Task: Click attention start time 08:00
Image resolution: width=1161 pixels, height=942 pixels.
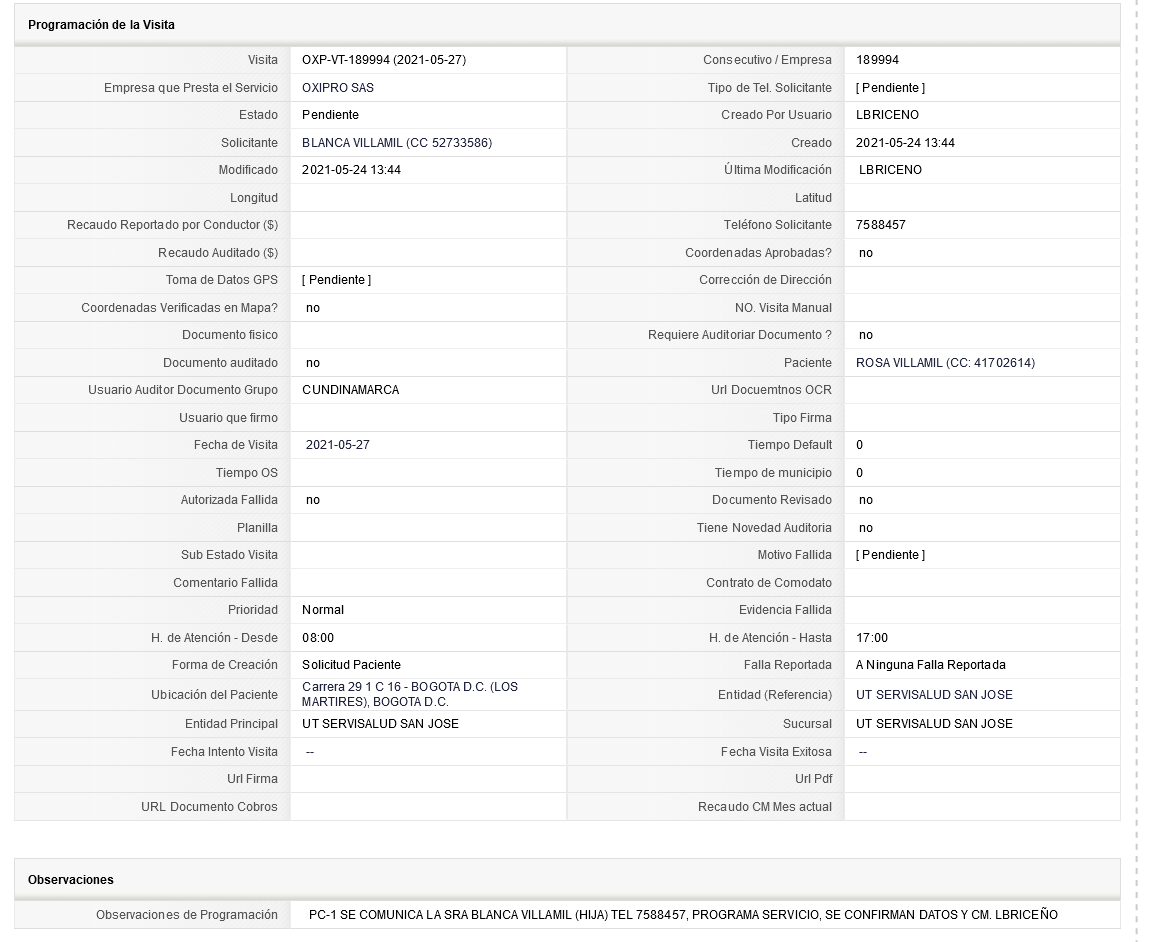Action: [318, 638]
